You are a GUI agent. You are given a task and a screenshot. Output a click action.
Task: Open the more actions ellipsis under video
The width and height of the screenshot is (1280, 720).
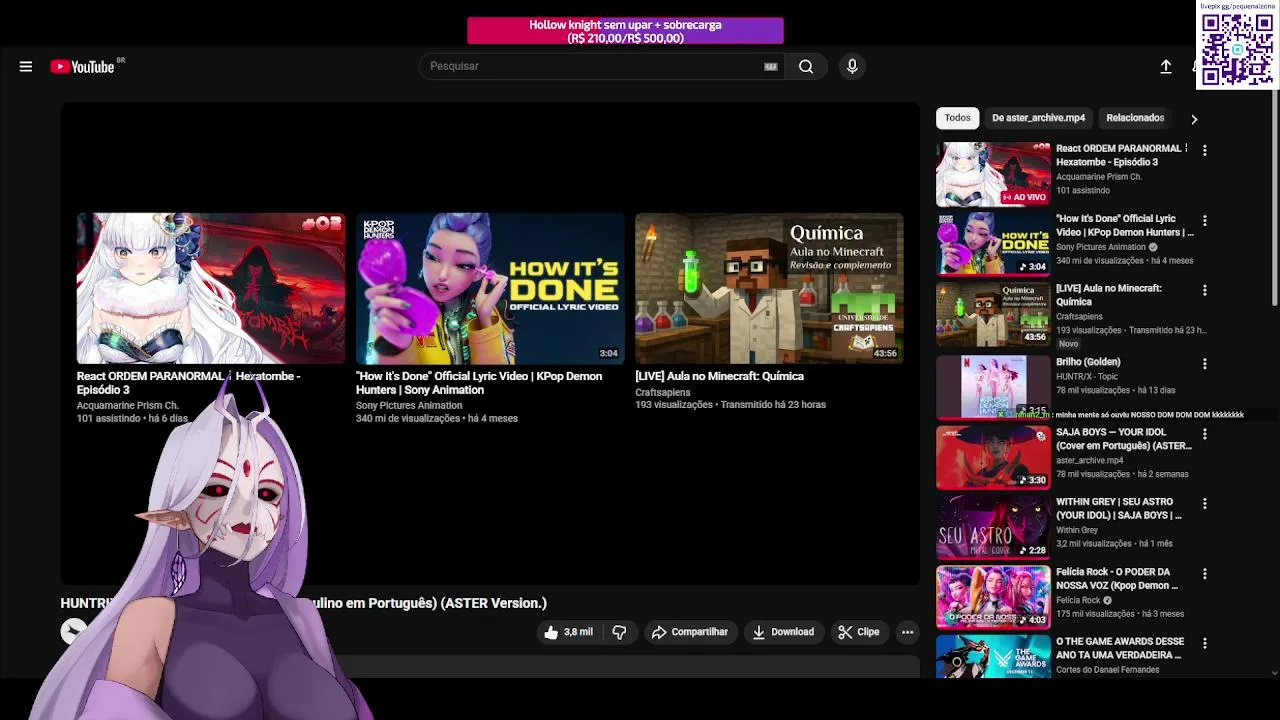coord(907,632)
